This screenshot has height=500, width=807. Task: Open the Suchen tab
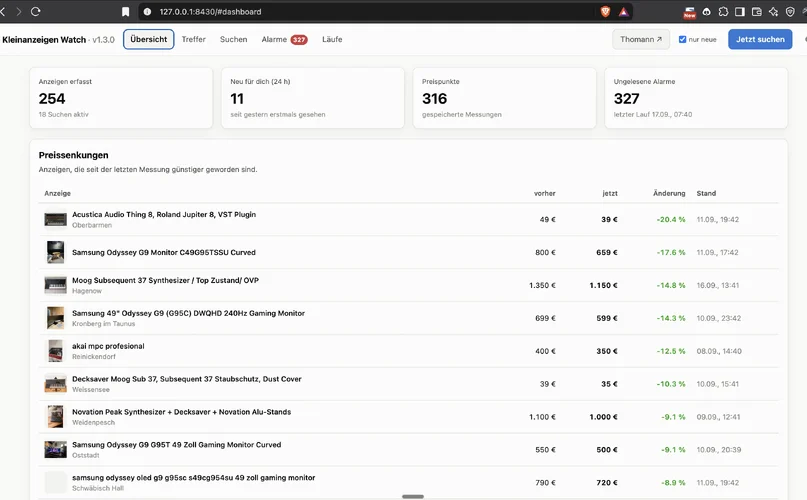click(234, 39)
